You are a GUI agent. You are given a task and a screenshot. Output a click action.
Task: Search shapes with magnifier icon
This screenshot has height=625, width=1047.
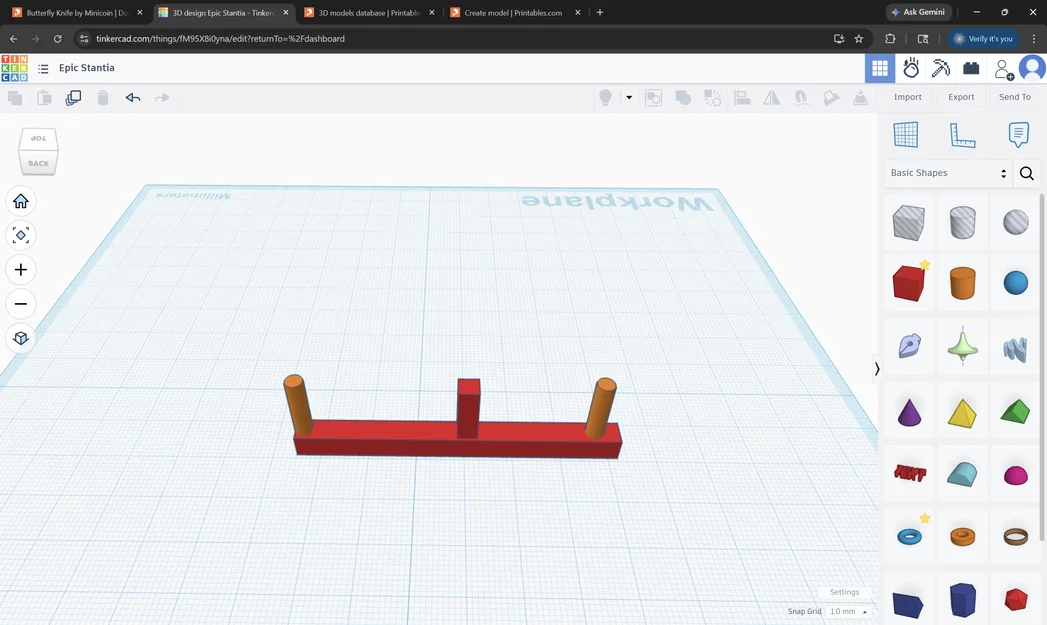click(1027, 174)
